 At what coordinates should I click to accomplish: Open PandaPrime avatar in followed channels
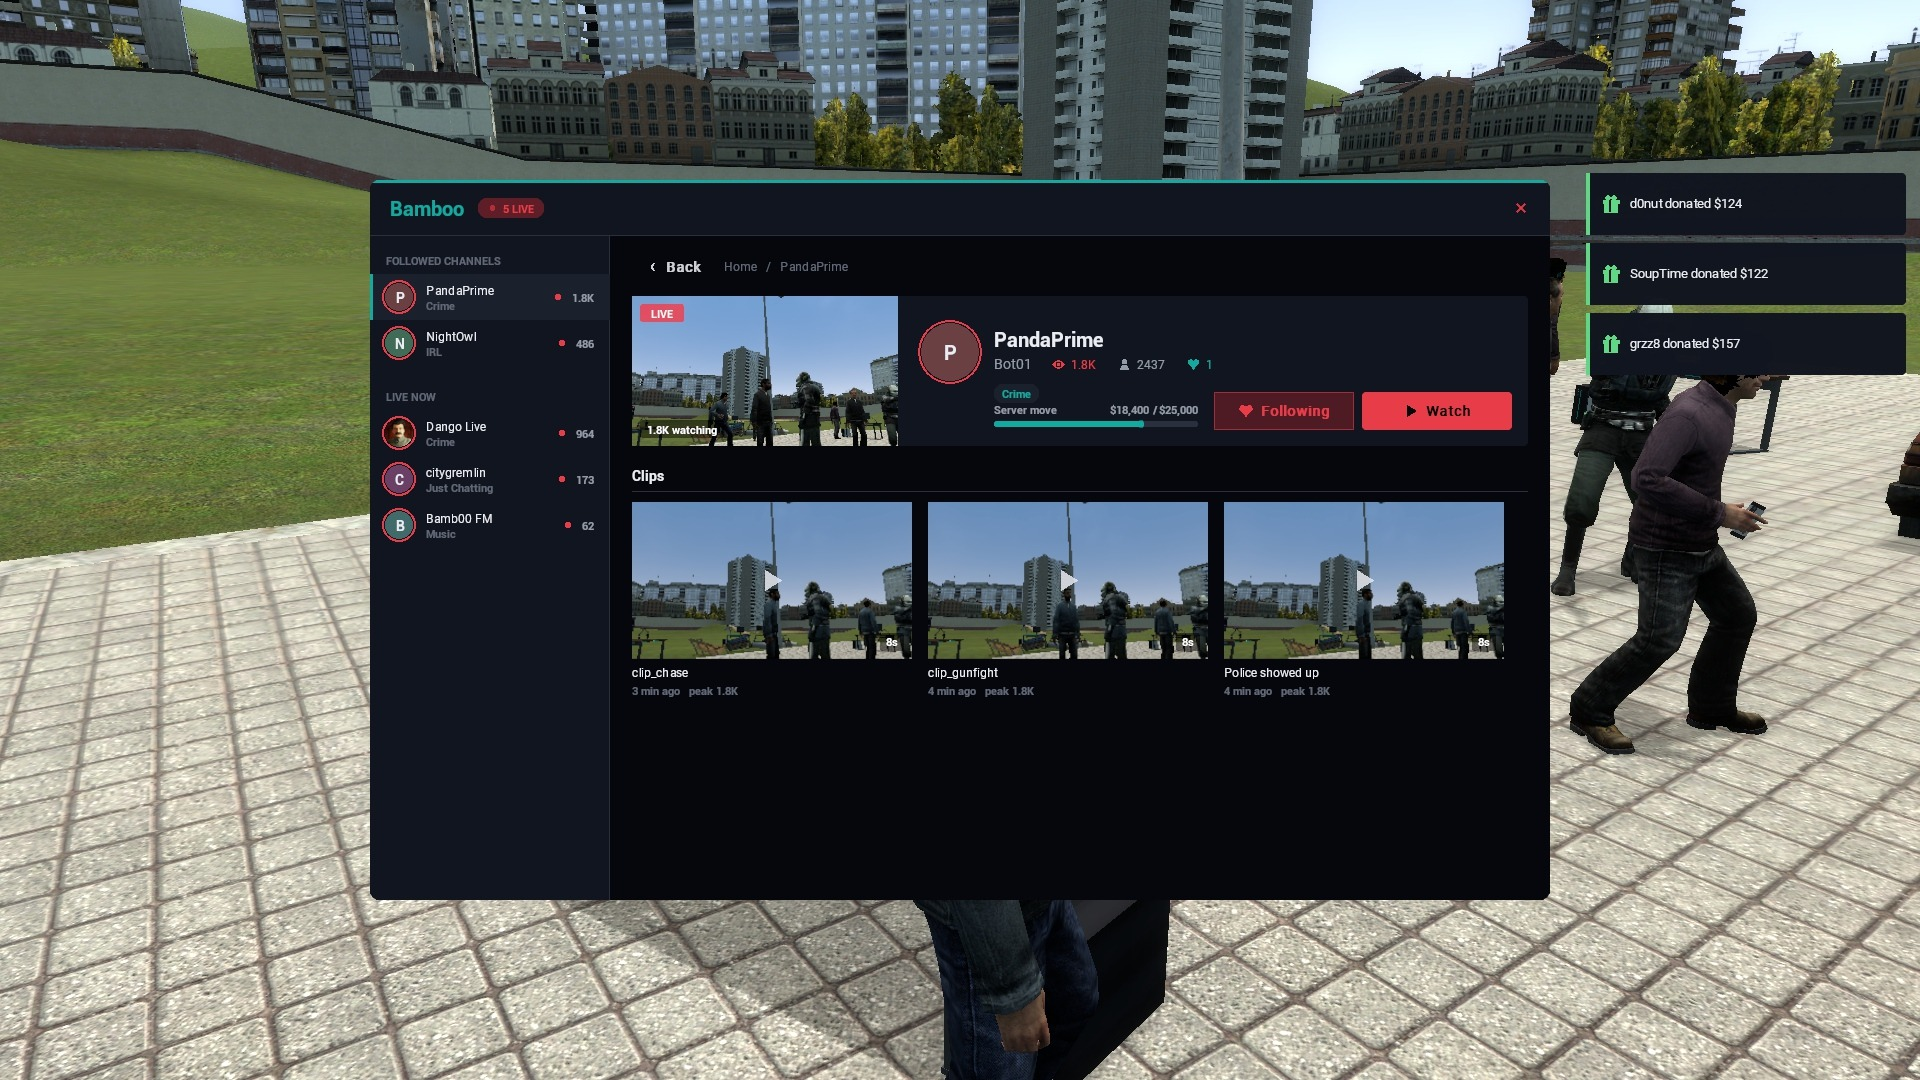tap(399, 297)
